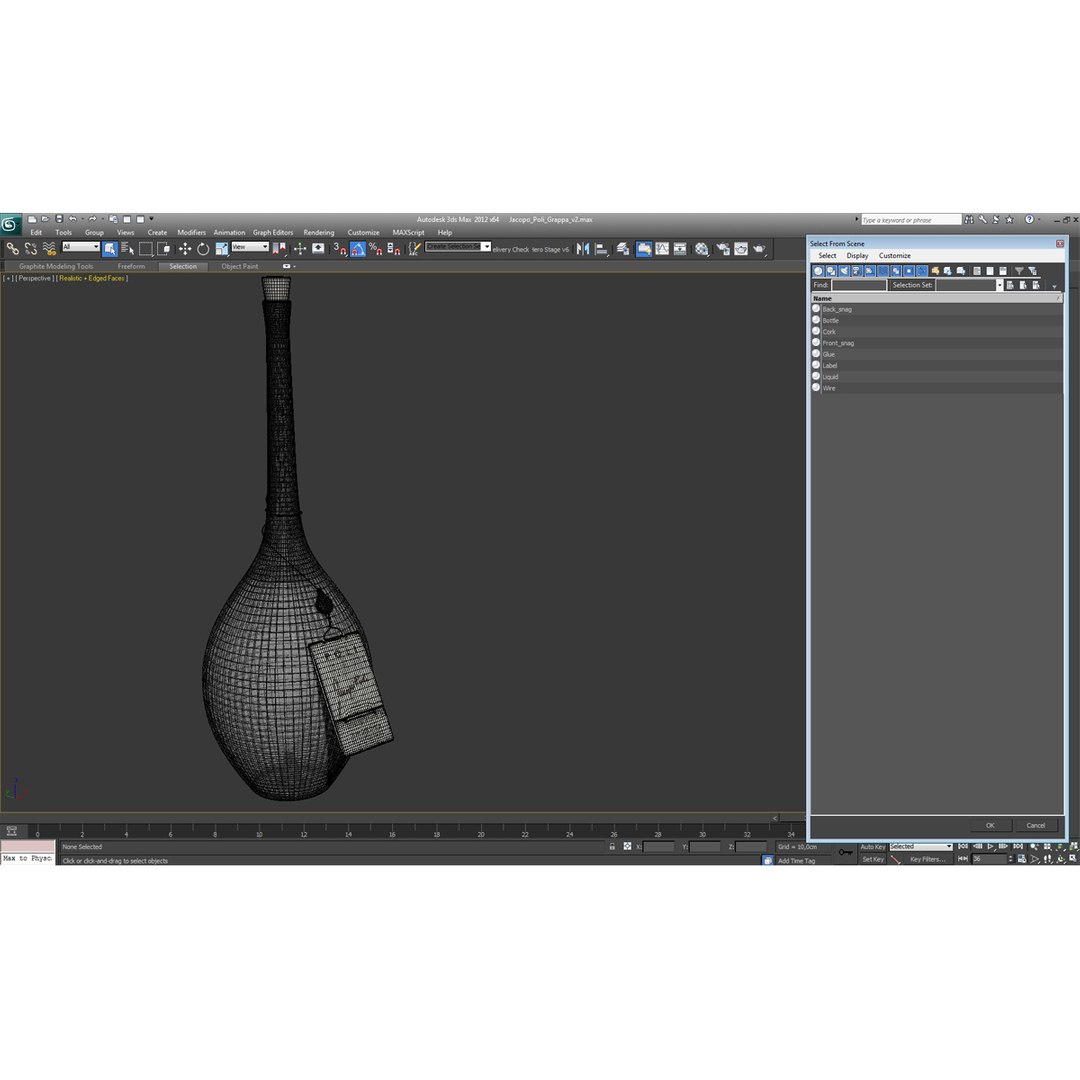Viewport: 1080px width, 1080px height.
Task: Click OK in Select From Scene dialog
Action: point(990,825)
